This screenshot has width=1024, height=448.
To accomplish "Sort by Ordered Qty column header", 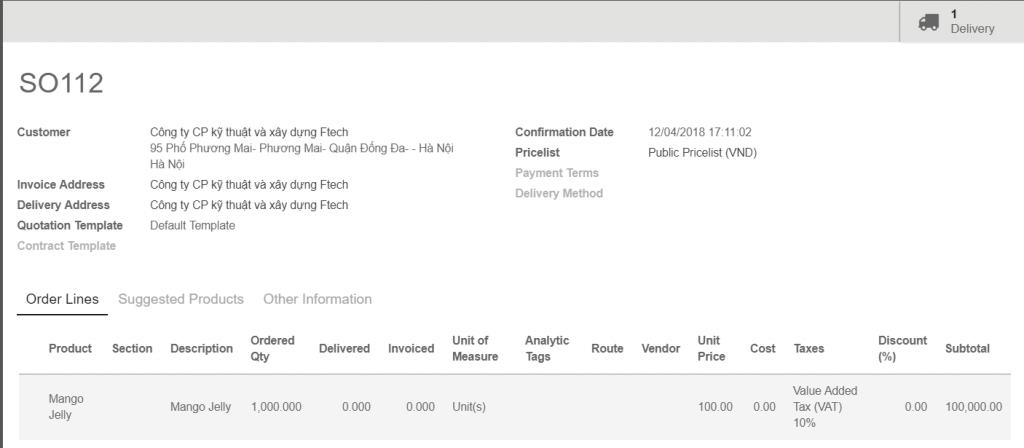I will pos(272,349).
